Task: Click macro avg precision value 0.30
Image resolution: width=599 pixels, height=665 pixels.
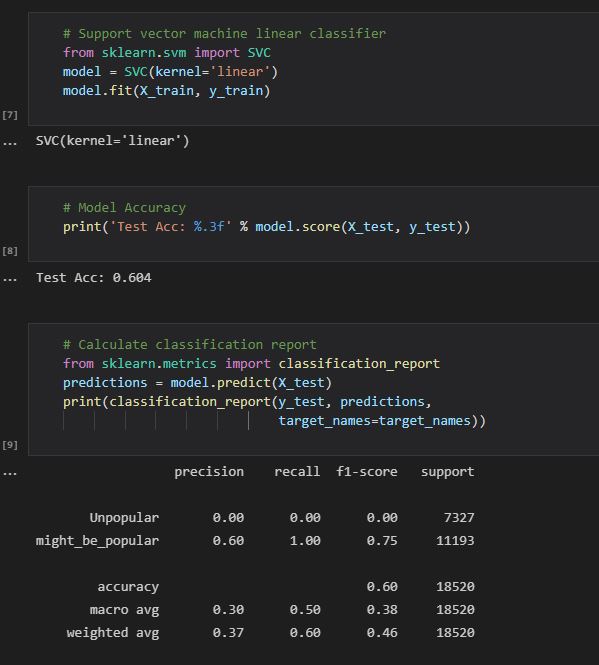Action: [x=228, y=610]
